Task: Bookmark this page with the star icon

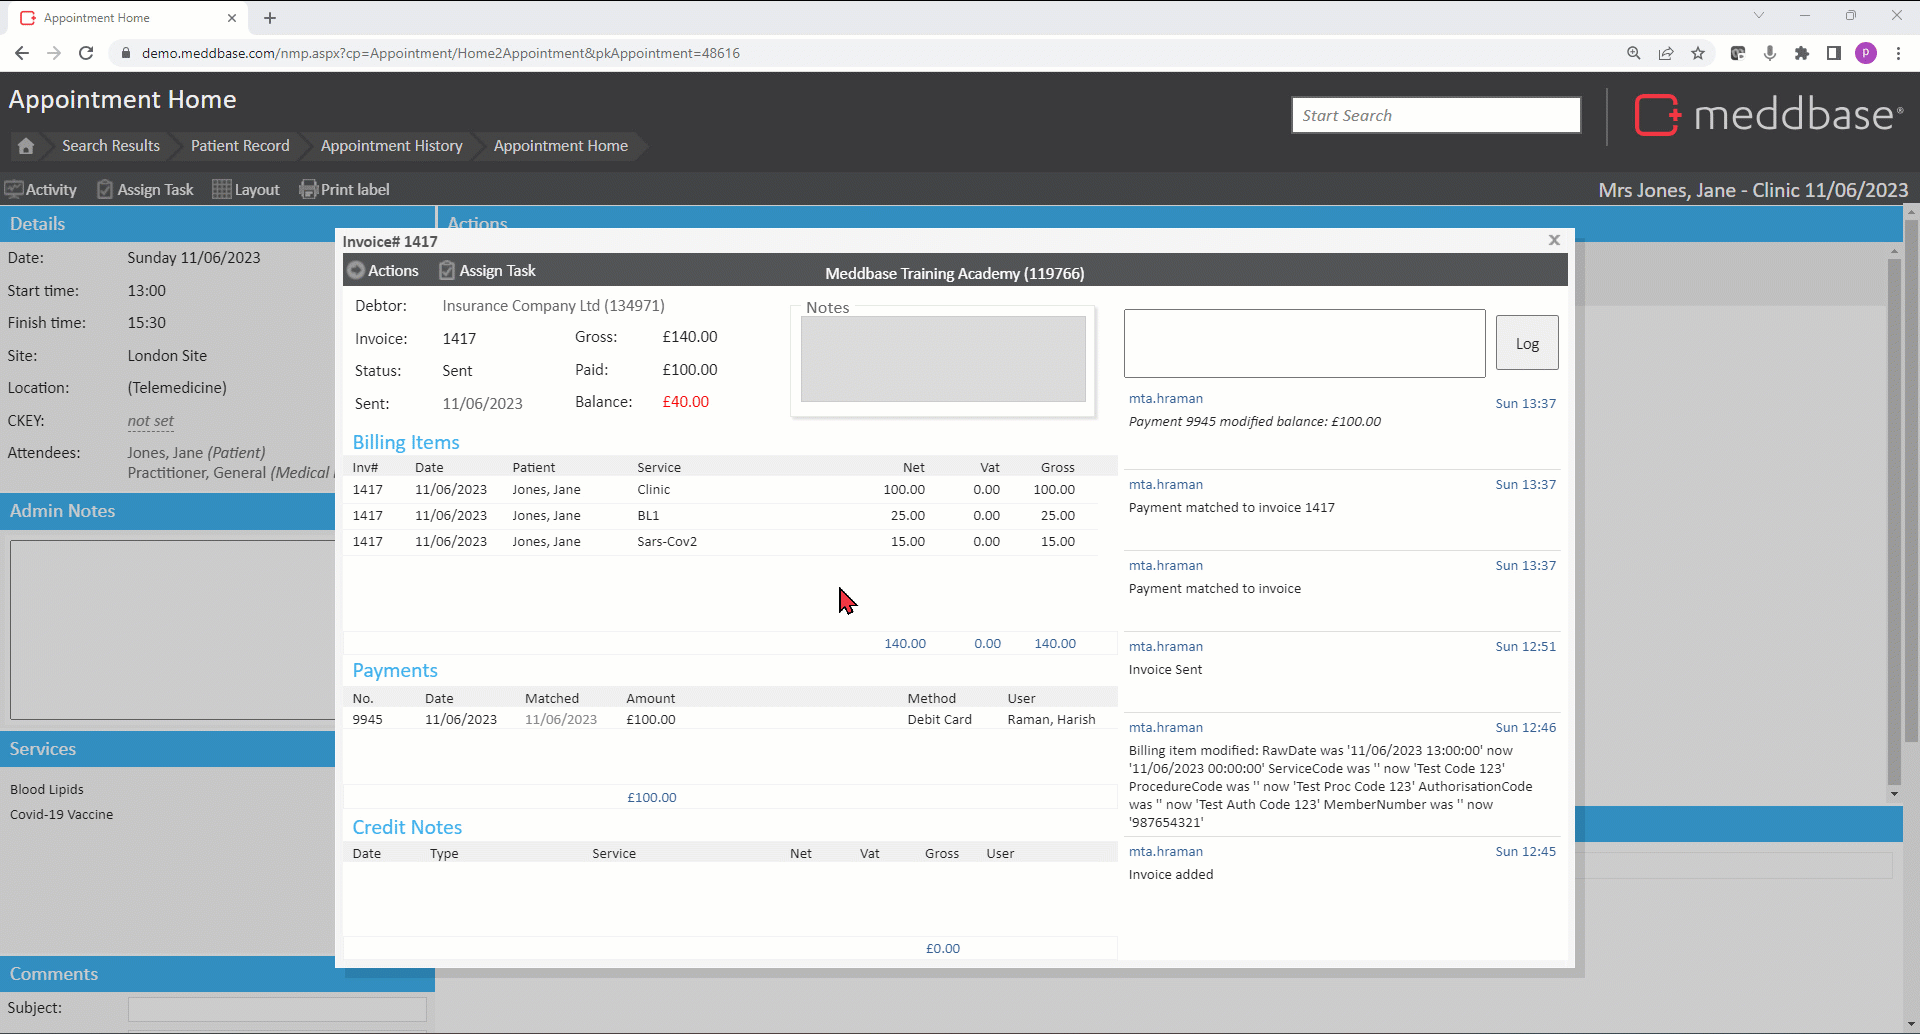Action: coord(1698,53)
